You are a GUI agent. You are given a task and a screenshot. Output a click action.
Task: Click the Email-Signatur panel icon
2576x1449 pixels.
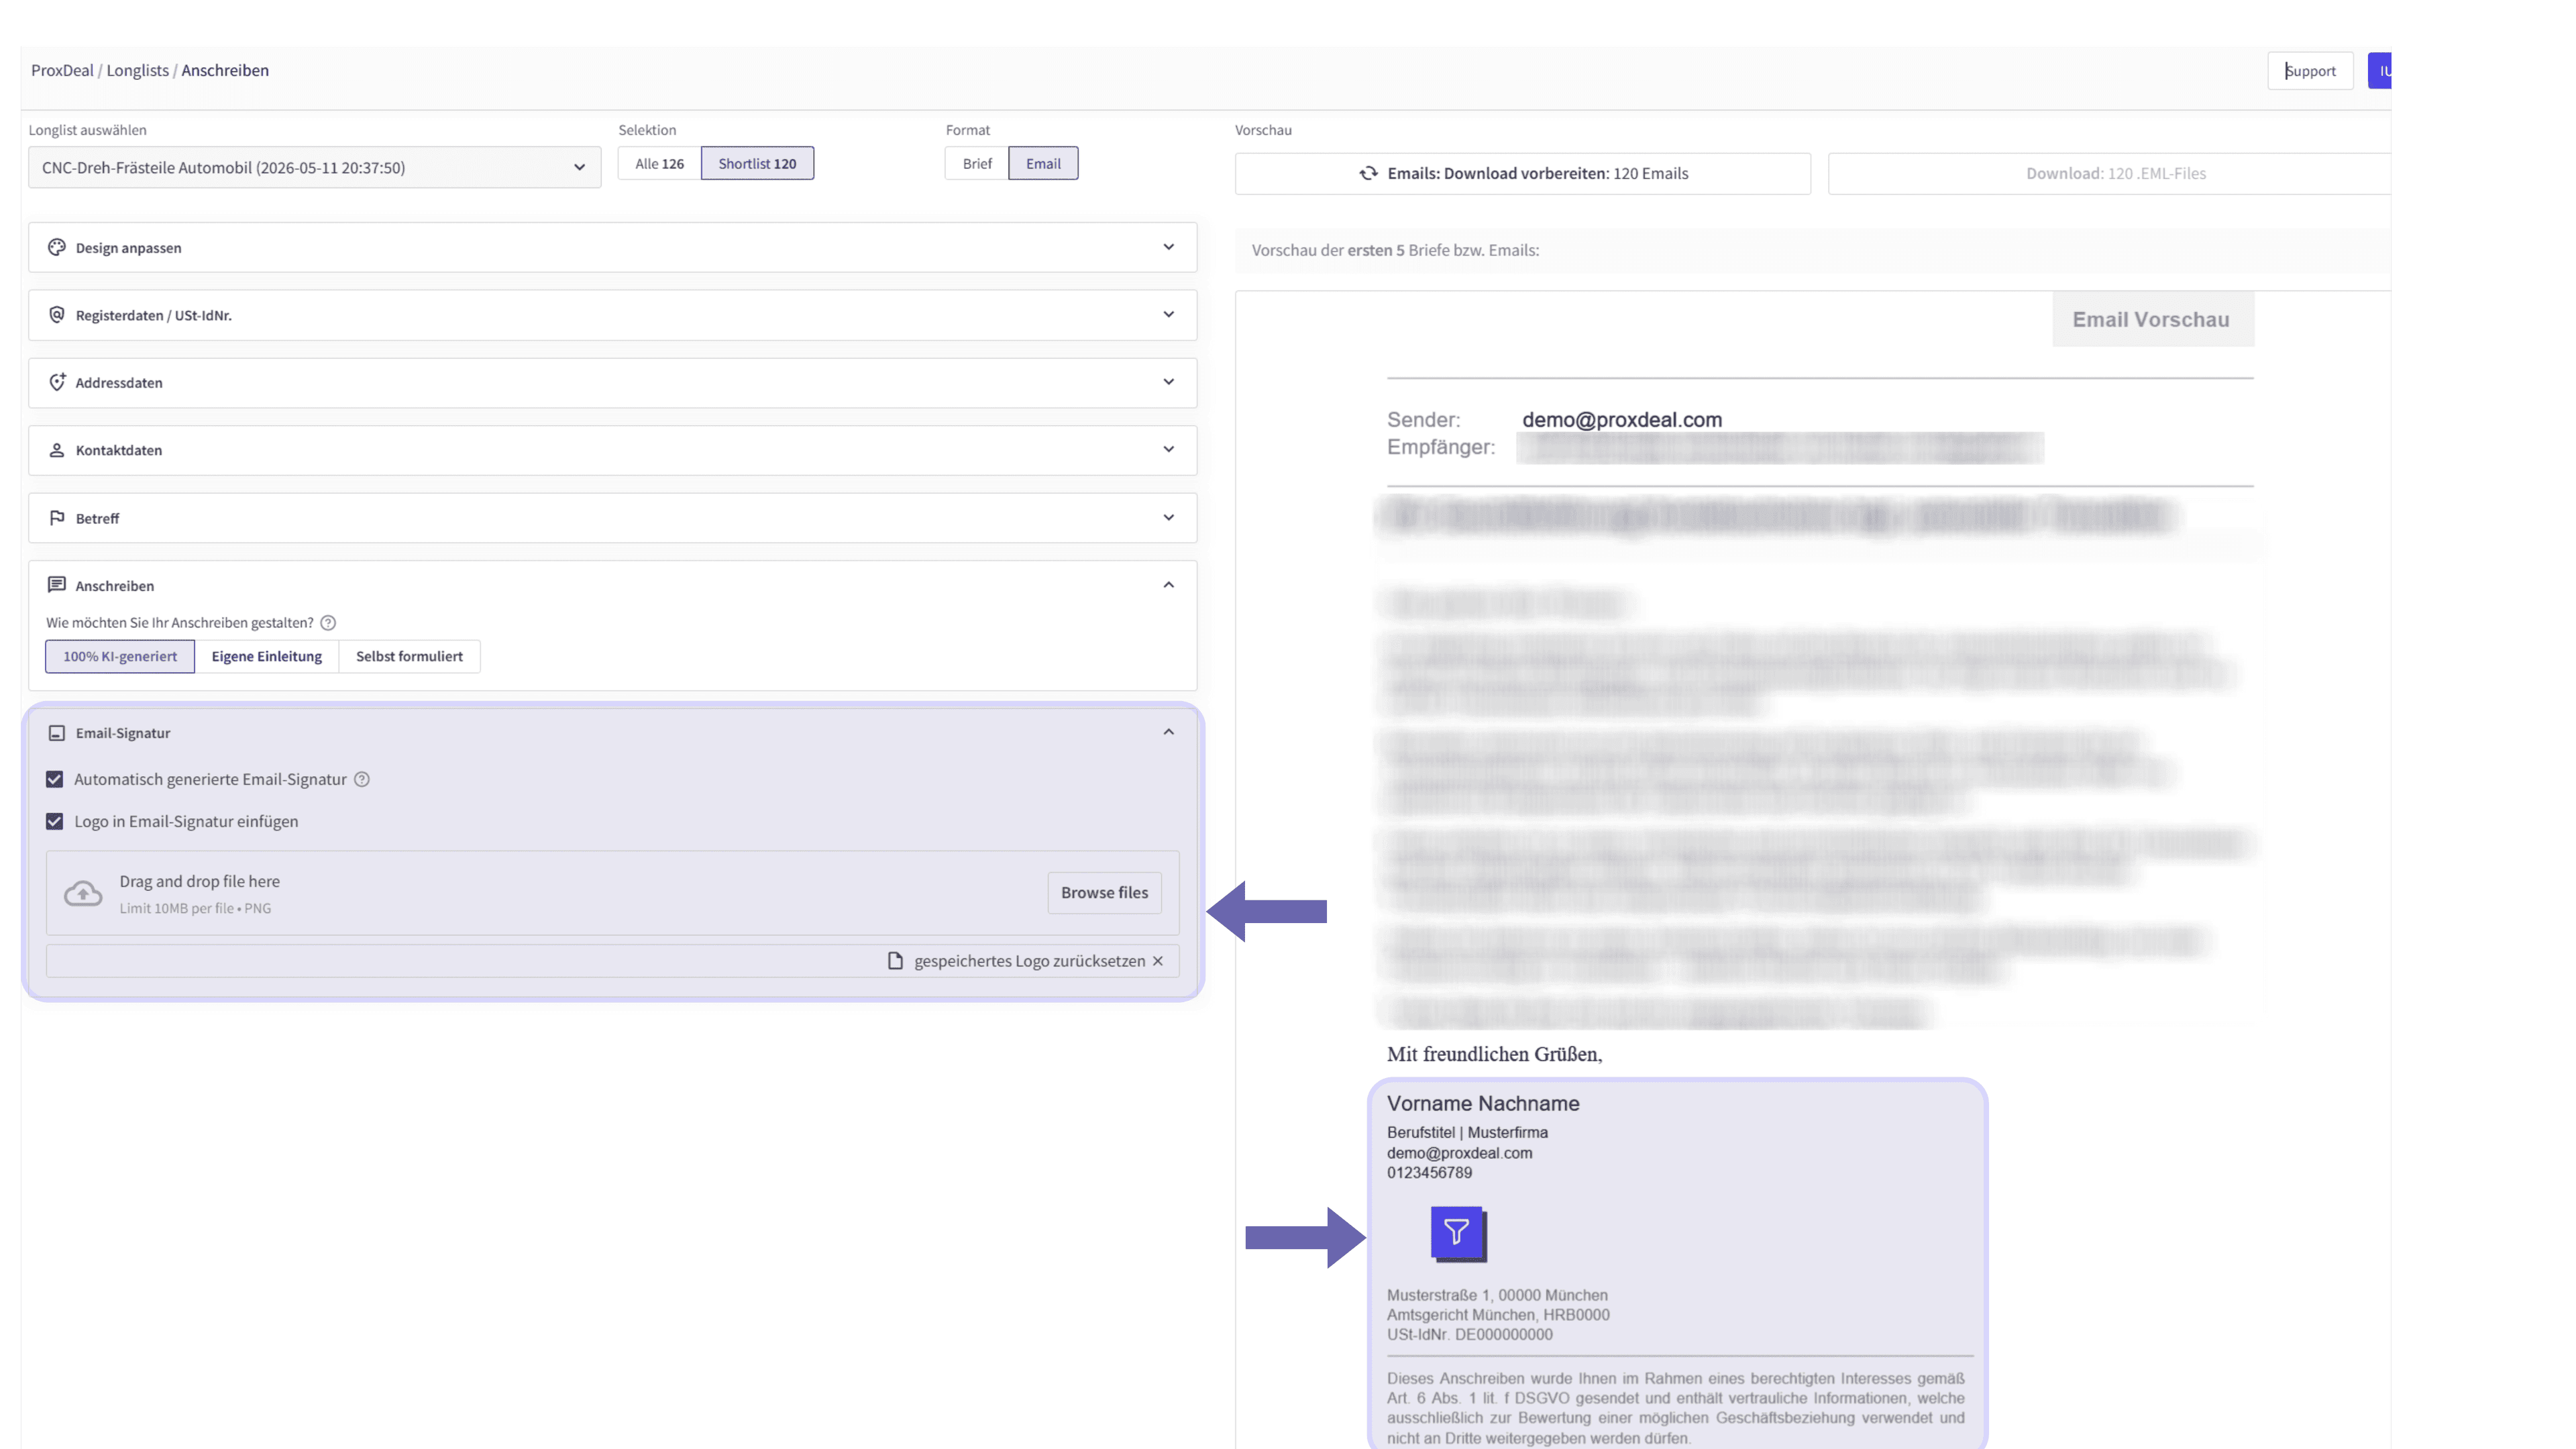pos(57,733)
